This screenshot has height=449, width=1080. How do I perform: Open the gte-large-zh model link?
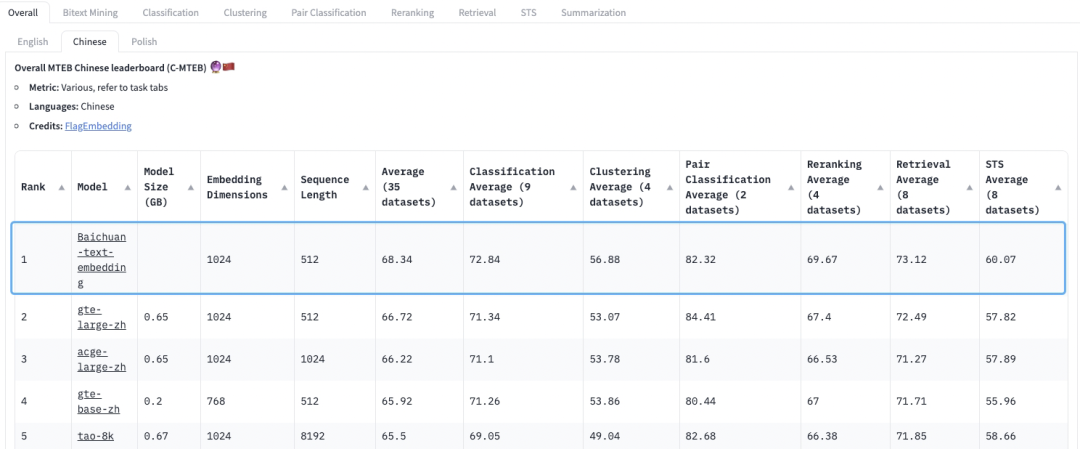(101, 317)
